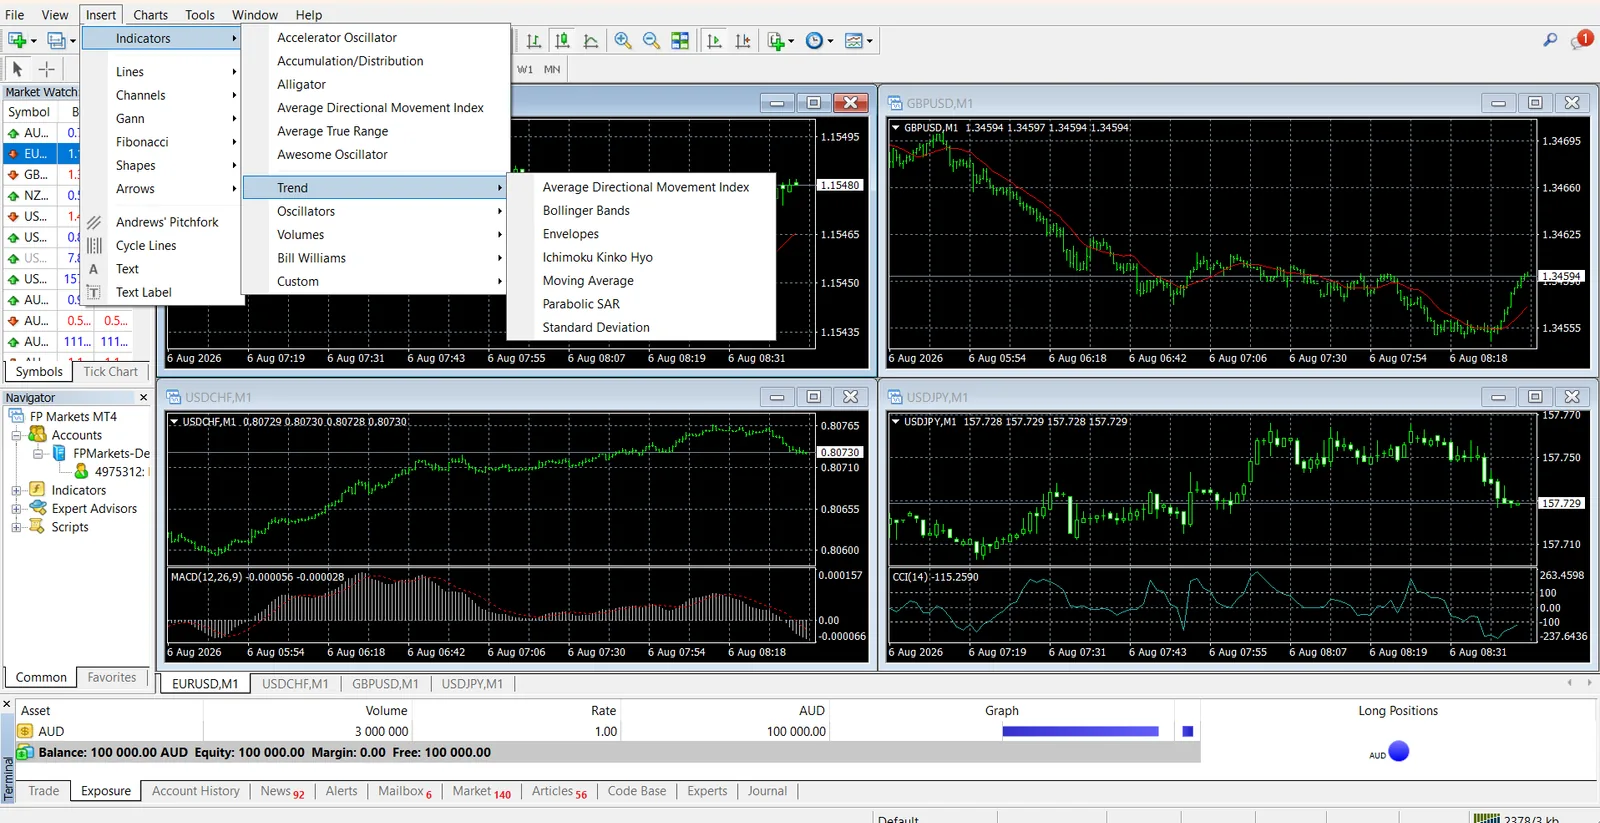The width and height of the screenshot is (1600, 823).
Task: Close the Navigator panel
Action: [143, 397]
